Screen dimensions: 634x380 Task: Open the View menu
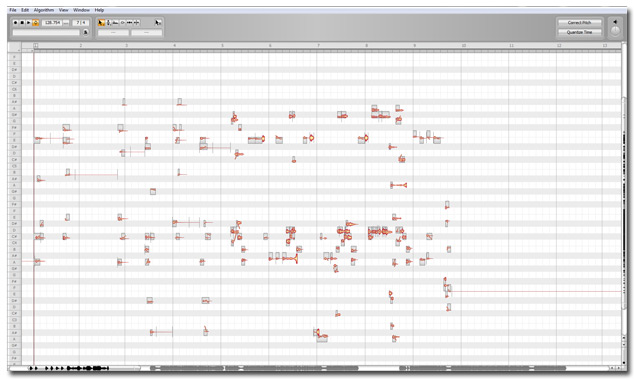[63, 10]
